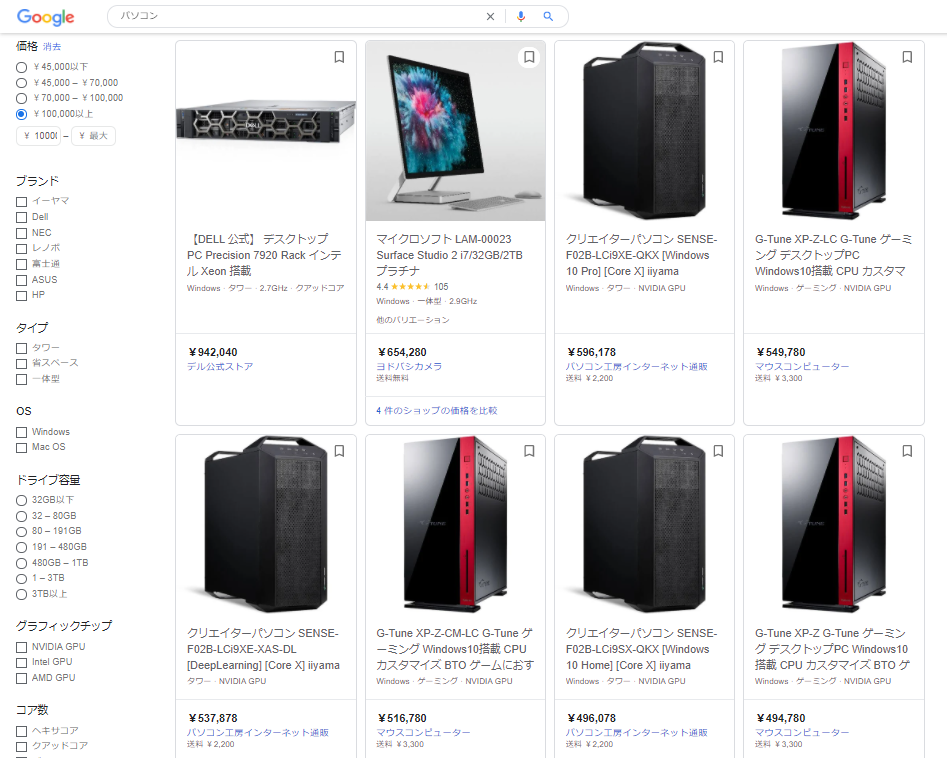Clear the price filter via 消去
This screenshot has width=947, height=758.
(52, 47)
